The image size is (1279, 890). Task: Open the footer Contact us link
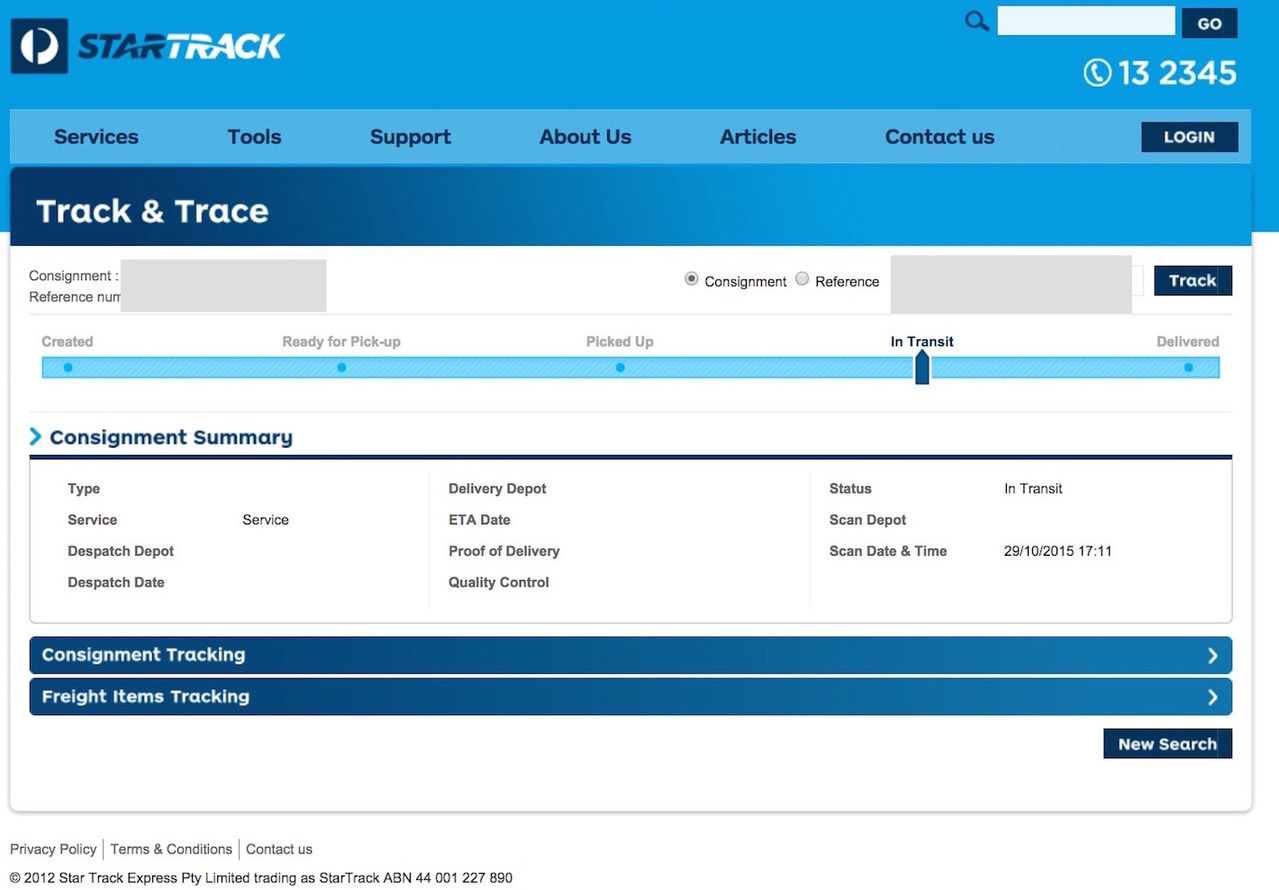pos(279,849)
